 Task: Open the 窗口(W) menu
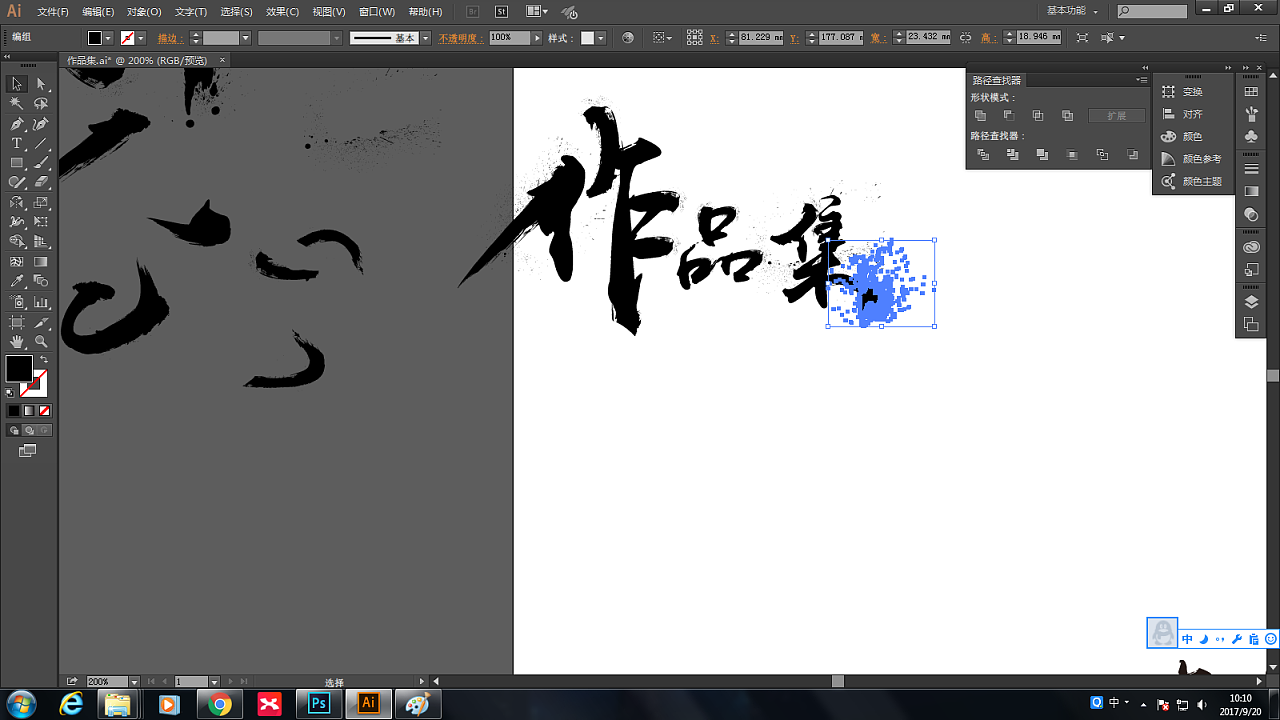click(x=377, y=12)
